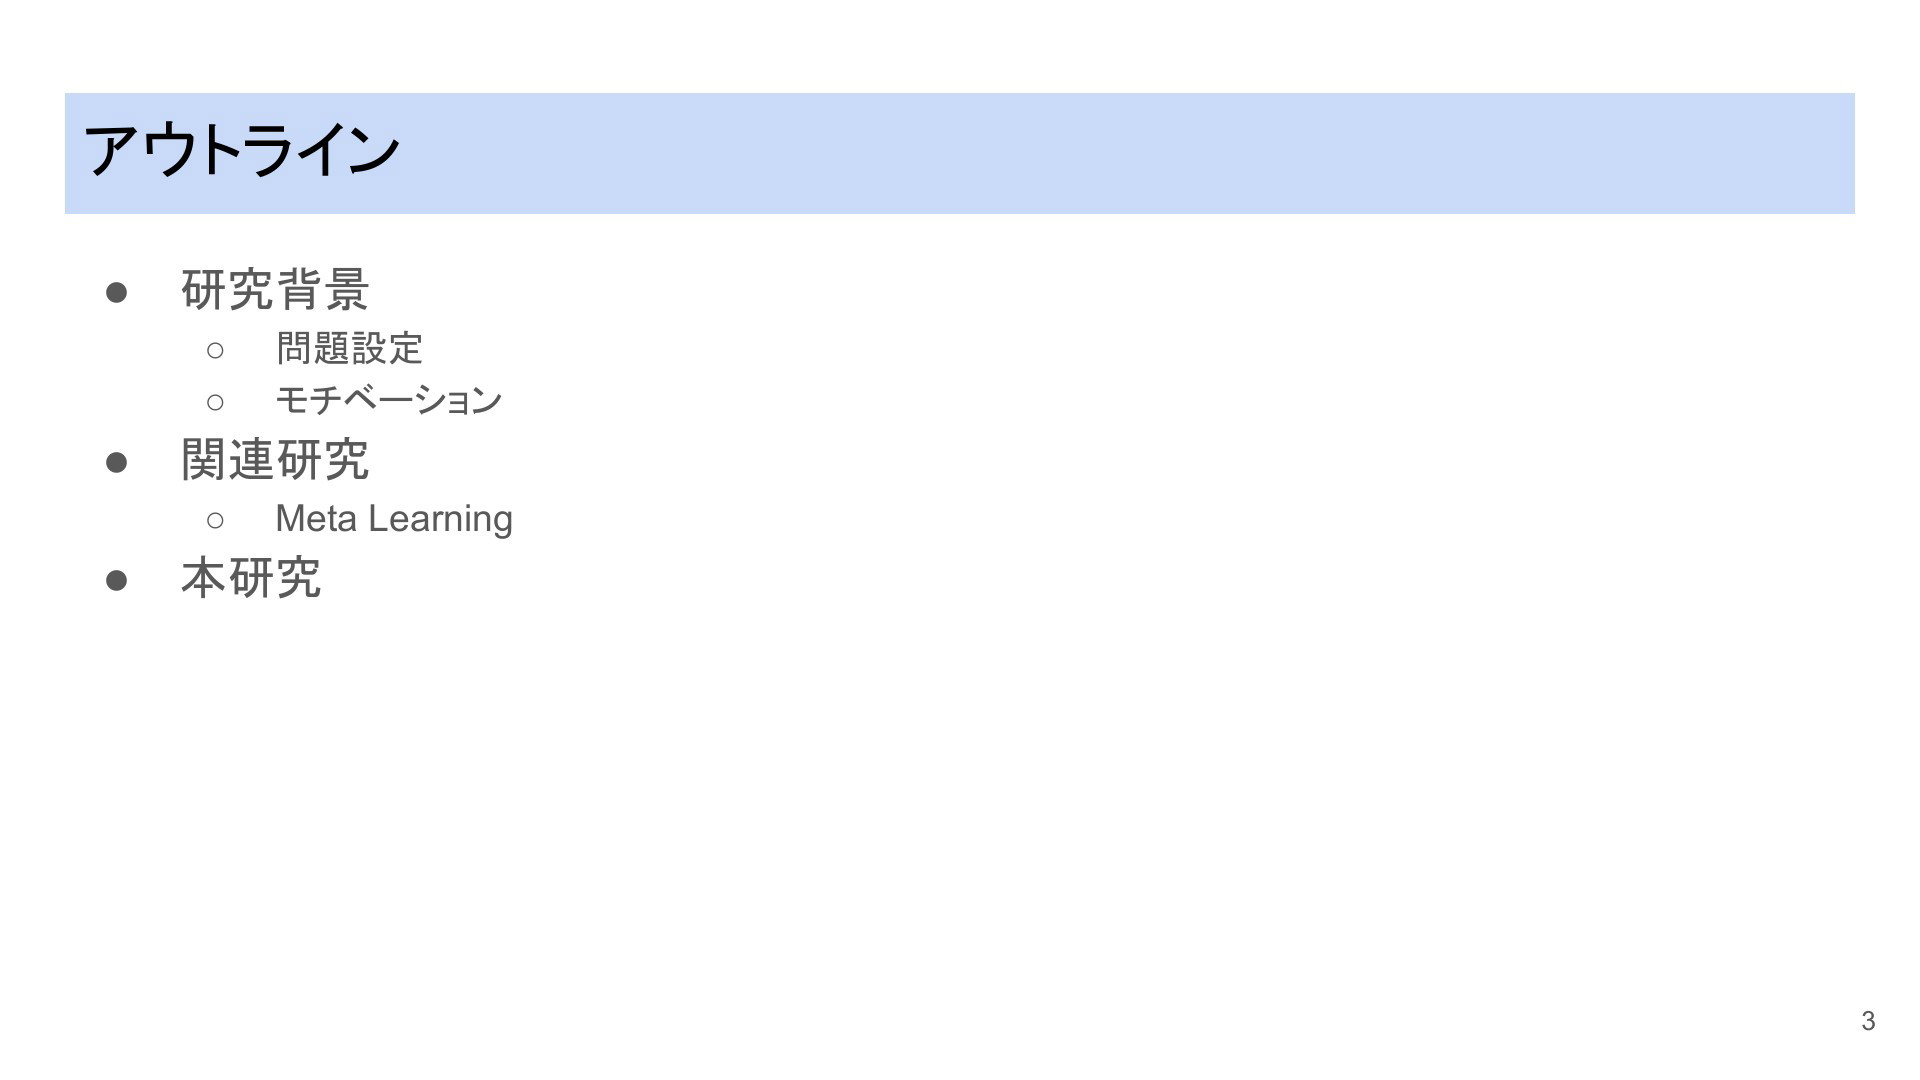This screenshot has width=1920, height=1080.
Task: Select the モチベーション sub-item
Action: coord(388,400)
